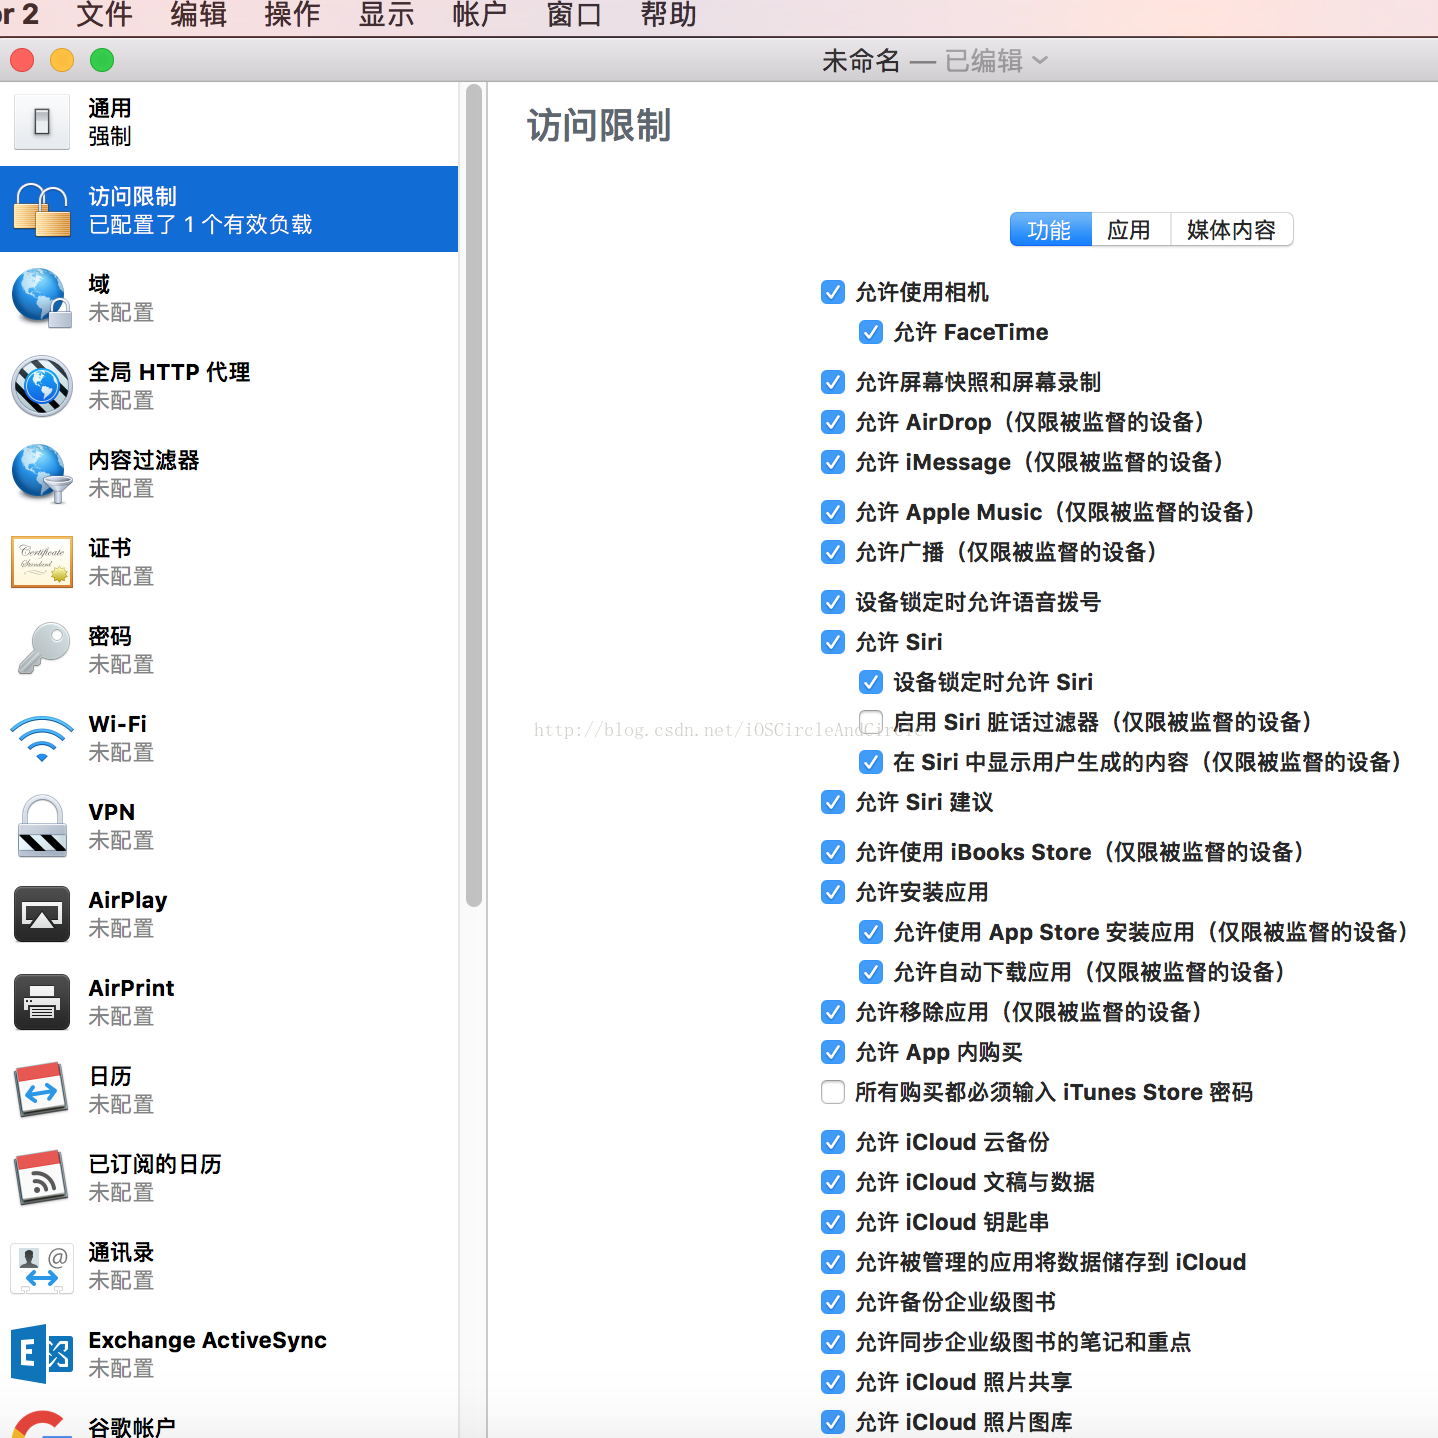Open the 文件 menu
1438x1438 pixels.
pyautogui.click(x=105, y=15)
